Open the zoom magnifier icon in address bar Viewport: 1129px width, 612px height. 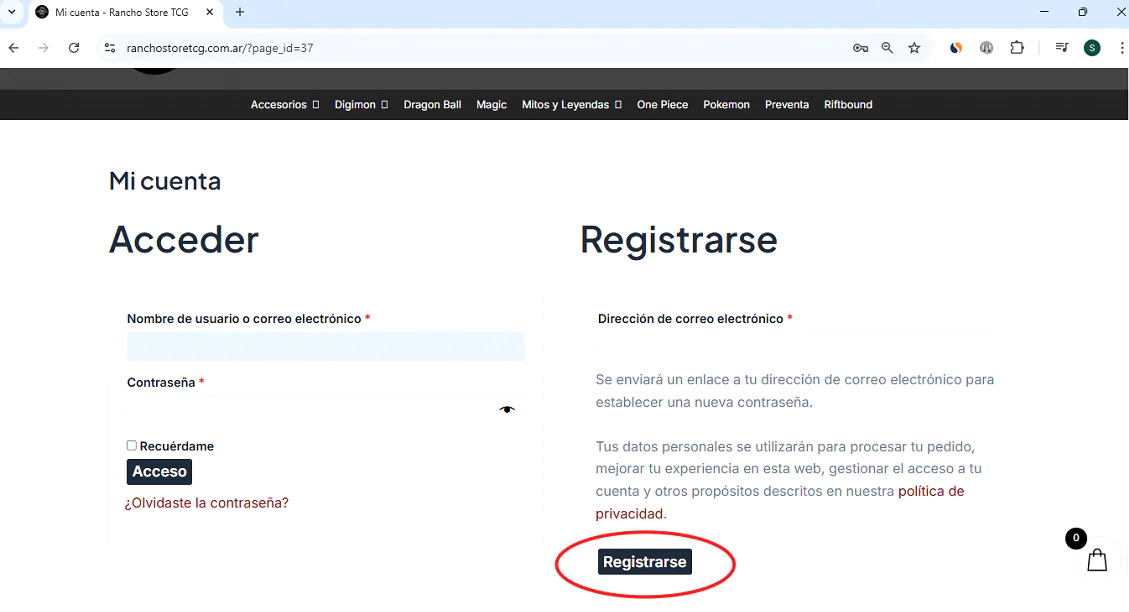(x=887, y=48)
